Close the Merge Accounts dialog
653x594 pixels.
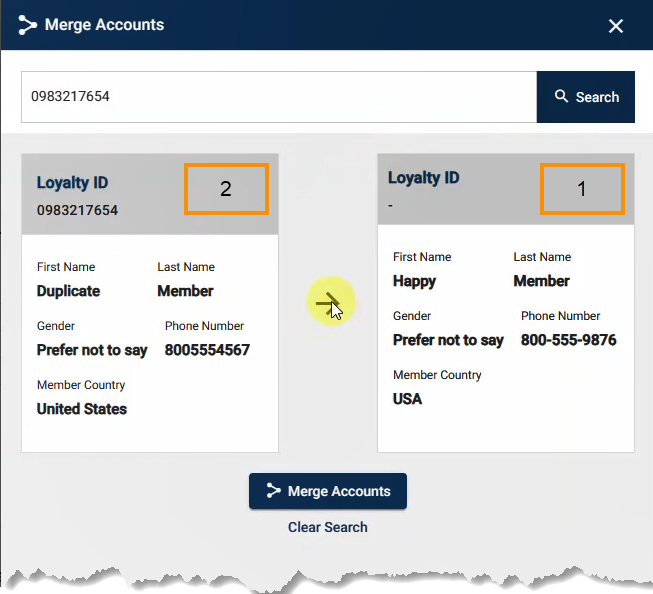coord(616,26)
